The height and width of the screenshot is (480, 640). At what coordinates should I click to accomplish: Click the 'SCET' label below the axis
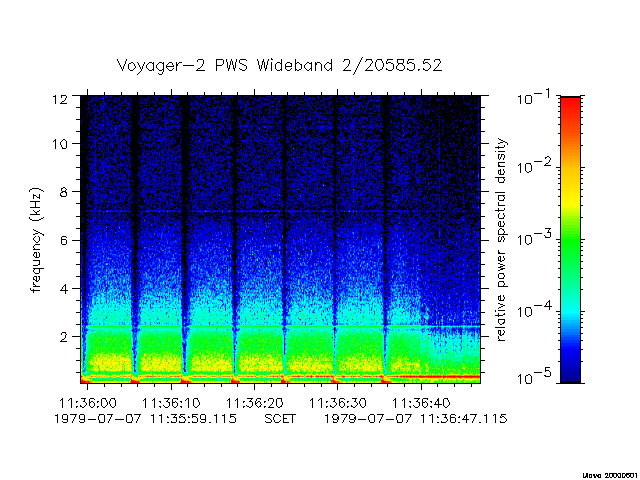click(x=280, y=419)
